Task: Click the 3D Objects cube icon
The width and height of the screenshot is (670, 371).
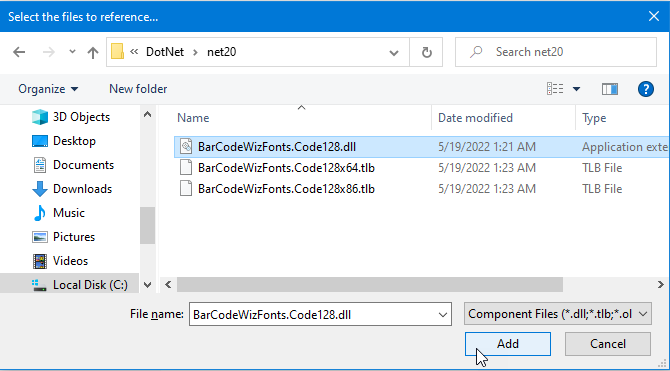Action: [40, 117]
